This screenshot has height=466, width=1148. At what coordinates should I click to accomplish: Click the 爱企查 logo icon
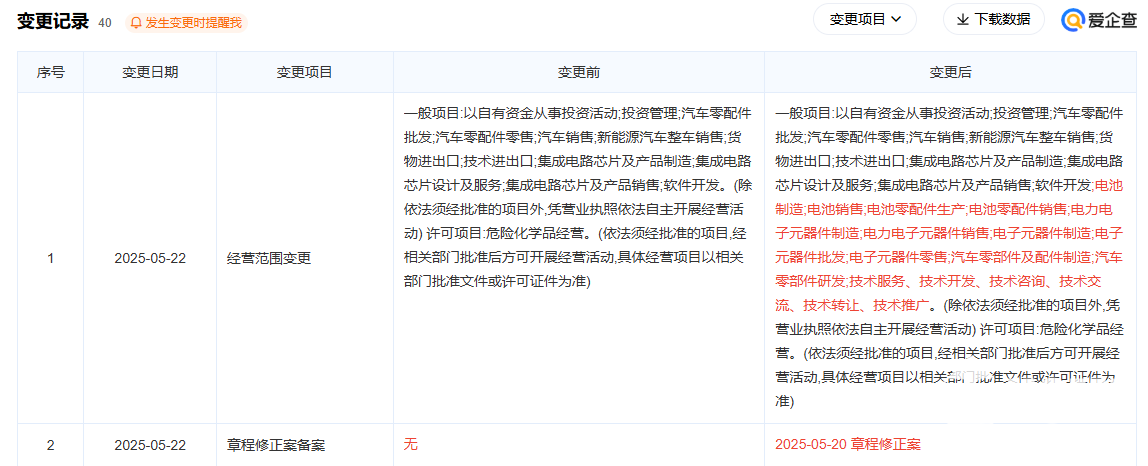pos(1074,20)
